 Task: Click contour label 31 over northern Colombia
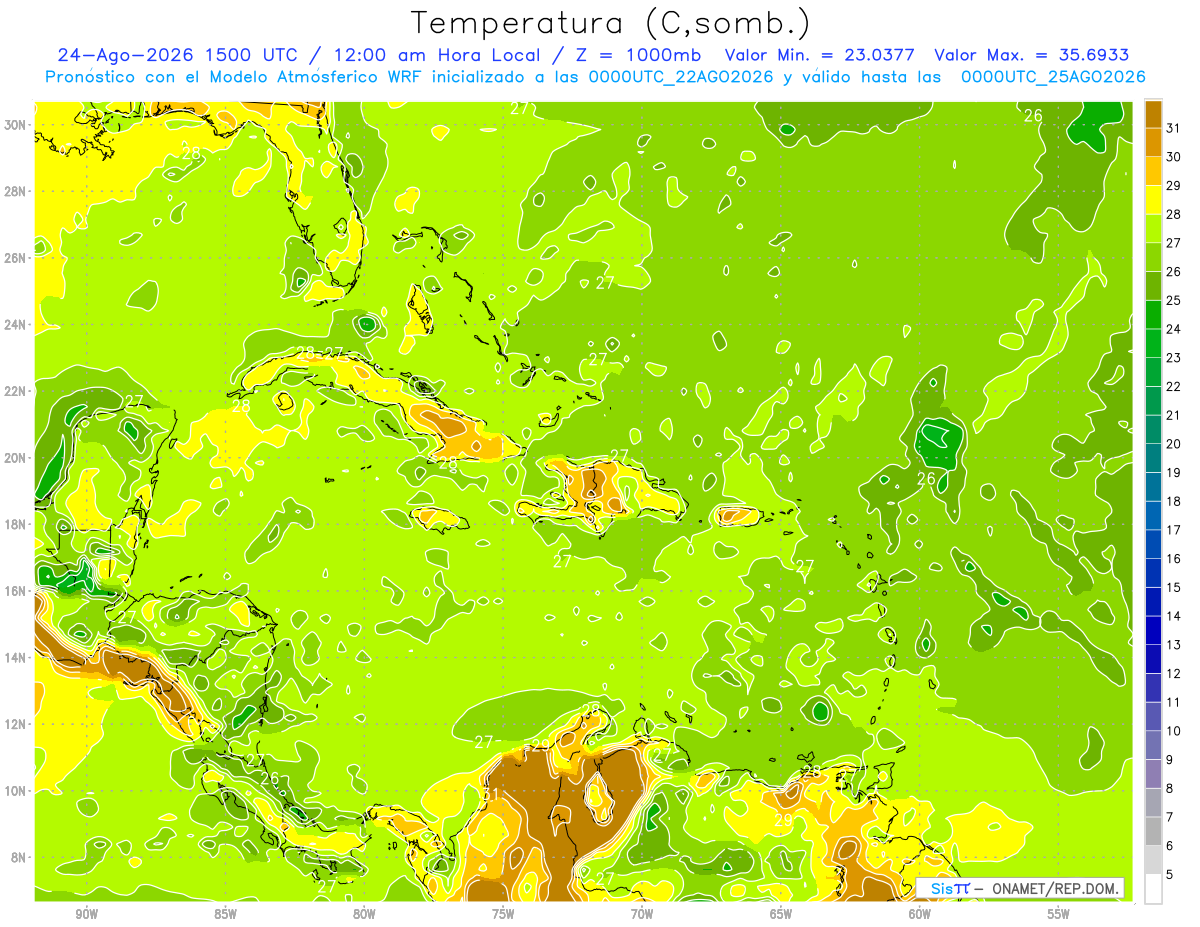point(490,794)
